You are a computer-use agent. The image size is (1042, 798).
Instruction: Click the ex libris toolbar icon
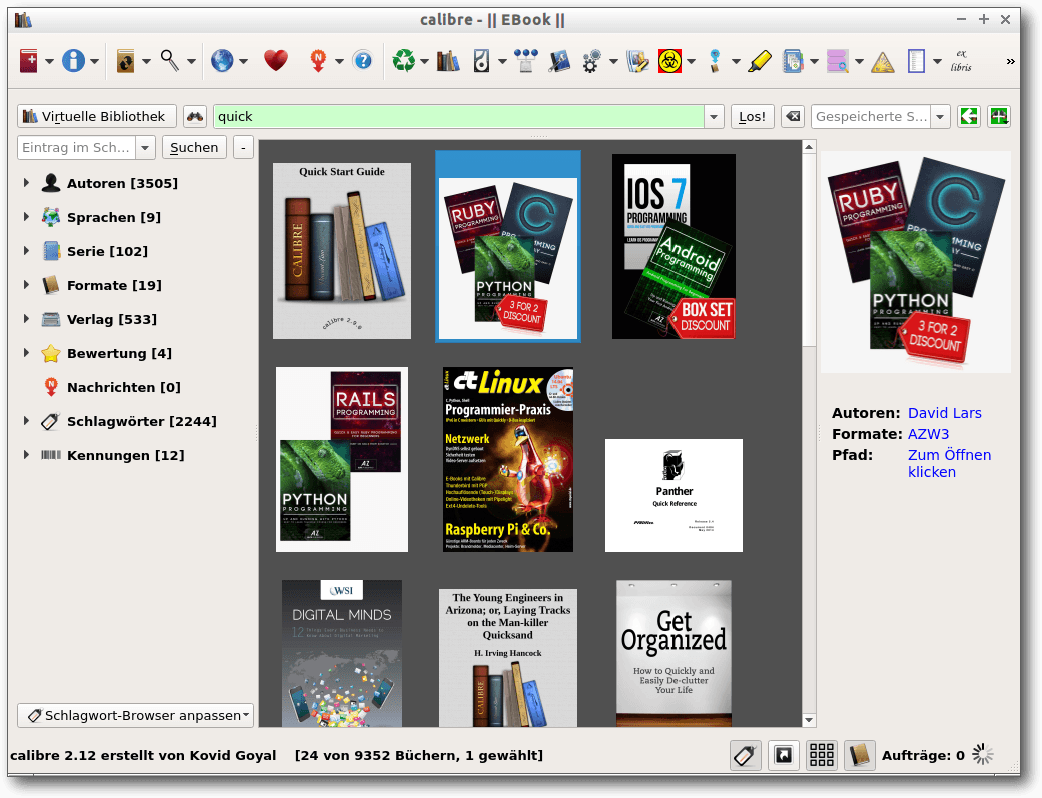961,60
